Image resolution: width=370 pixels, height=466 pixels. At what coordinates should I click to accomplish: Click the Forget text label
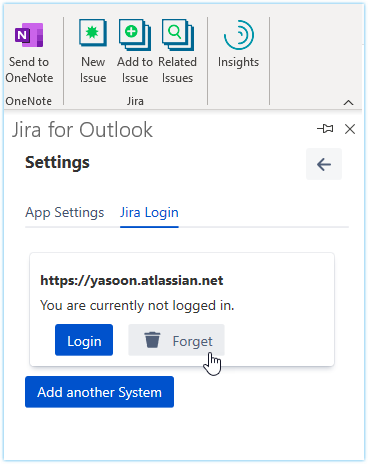pyautogui.click(x=192, y=341)
